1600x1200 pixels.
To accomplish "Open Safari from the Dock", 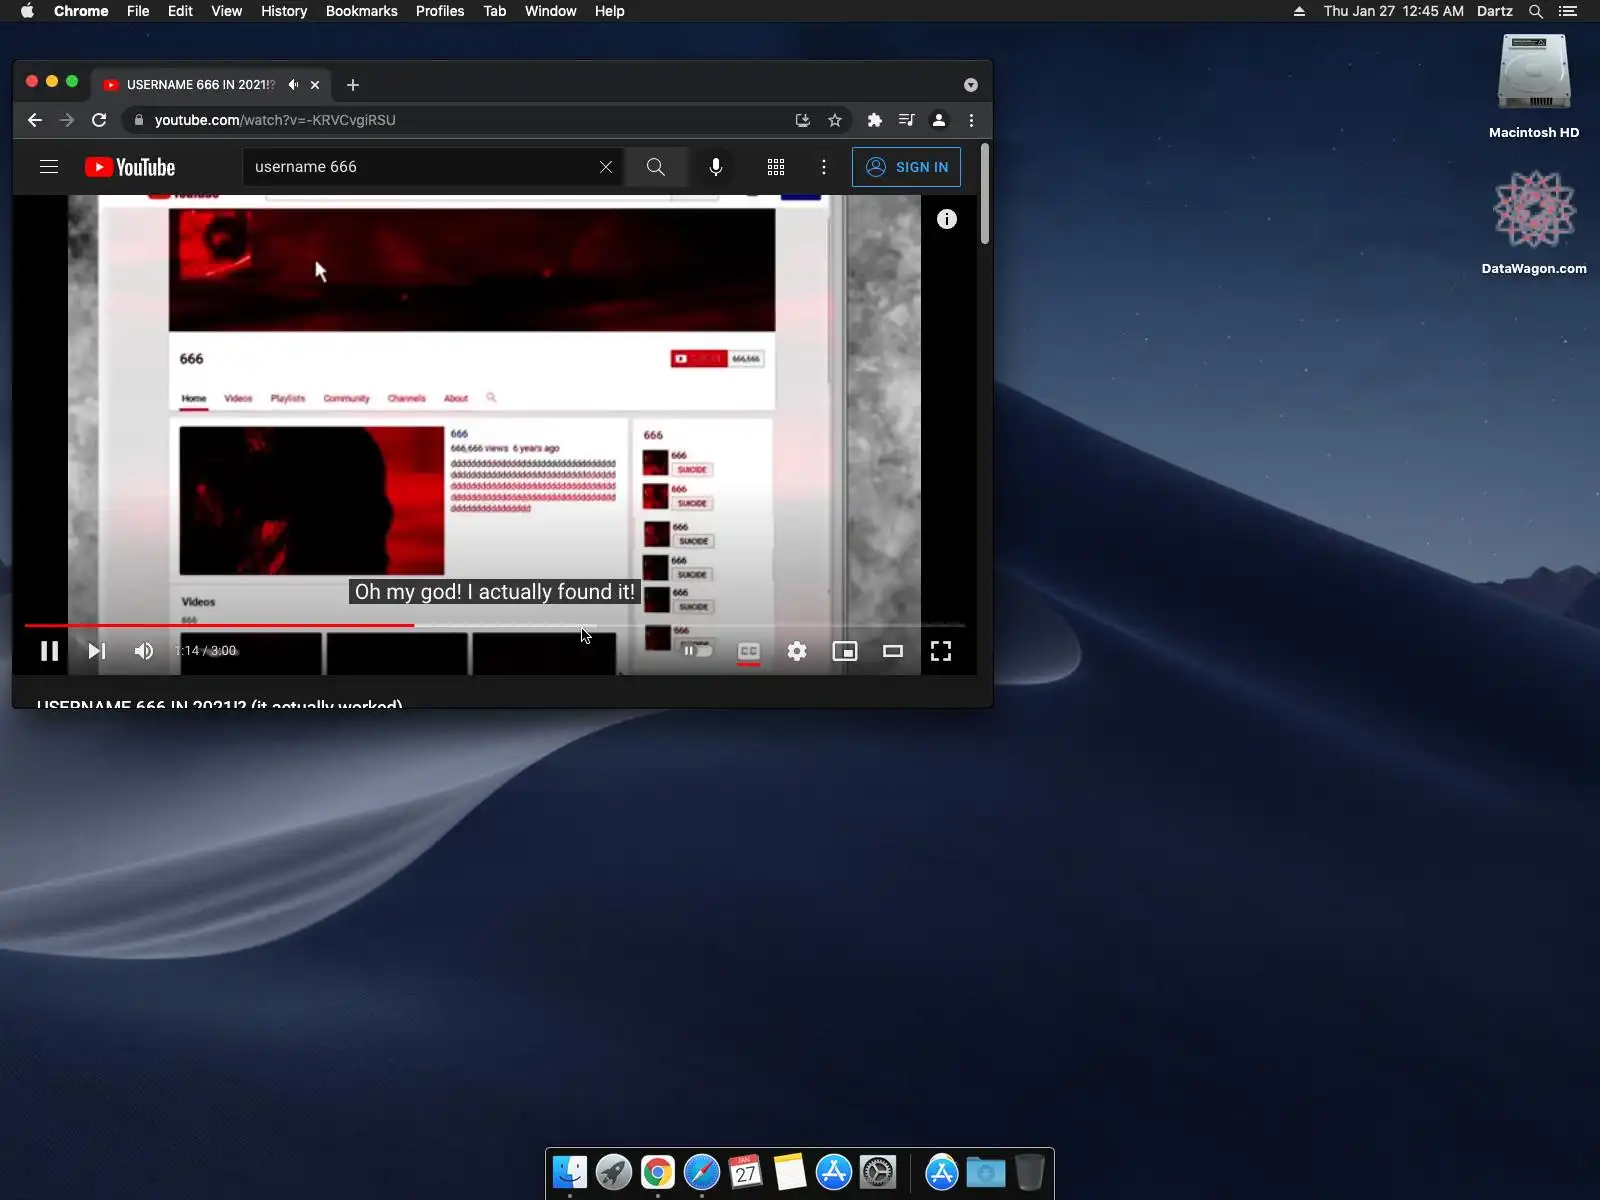I will click(x=702, y=1172).
